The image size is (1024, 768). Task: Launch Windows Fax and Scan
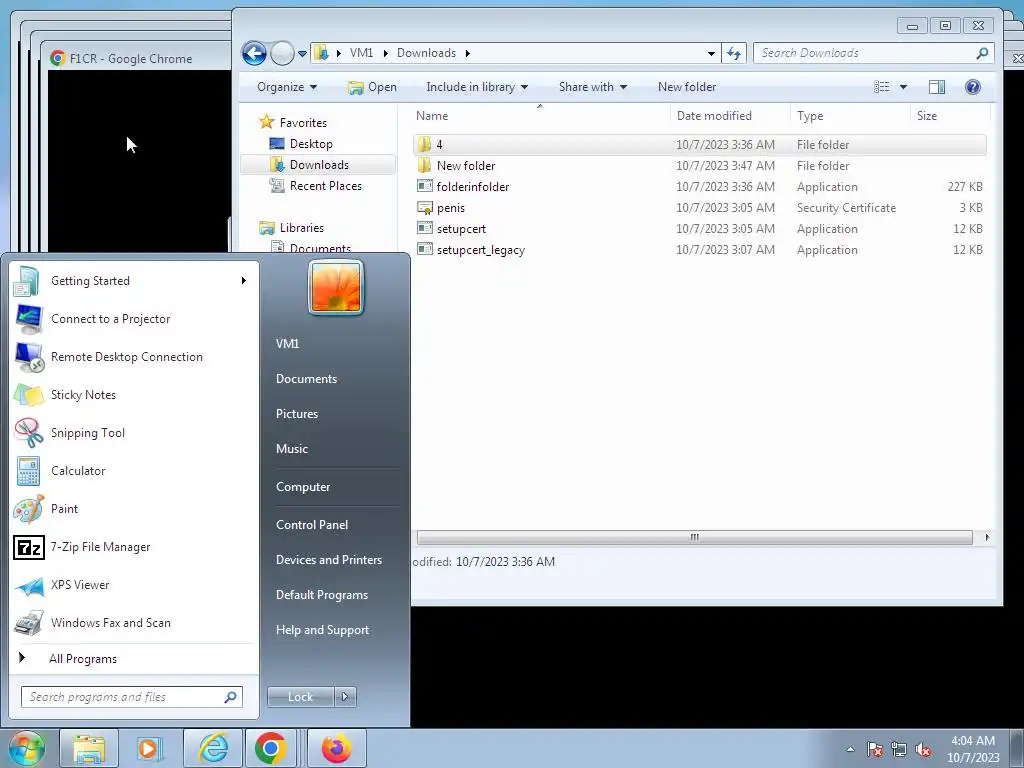[x=134, y=623]
